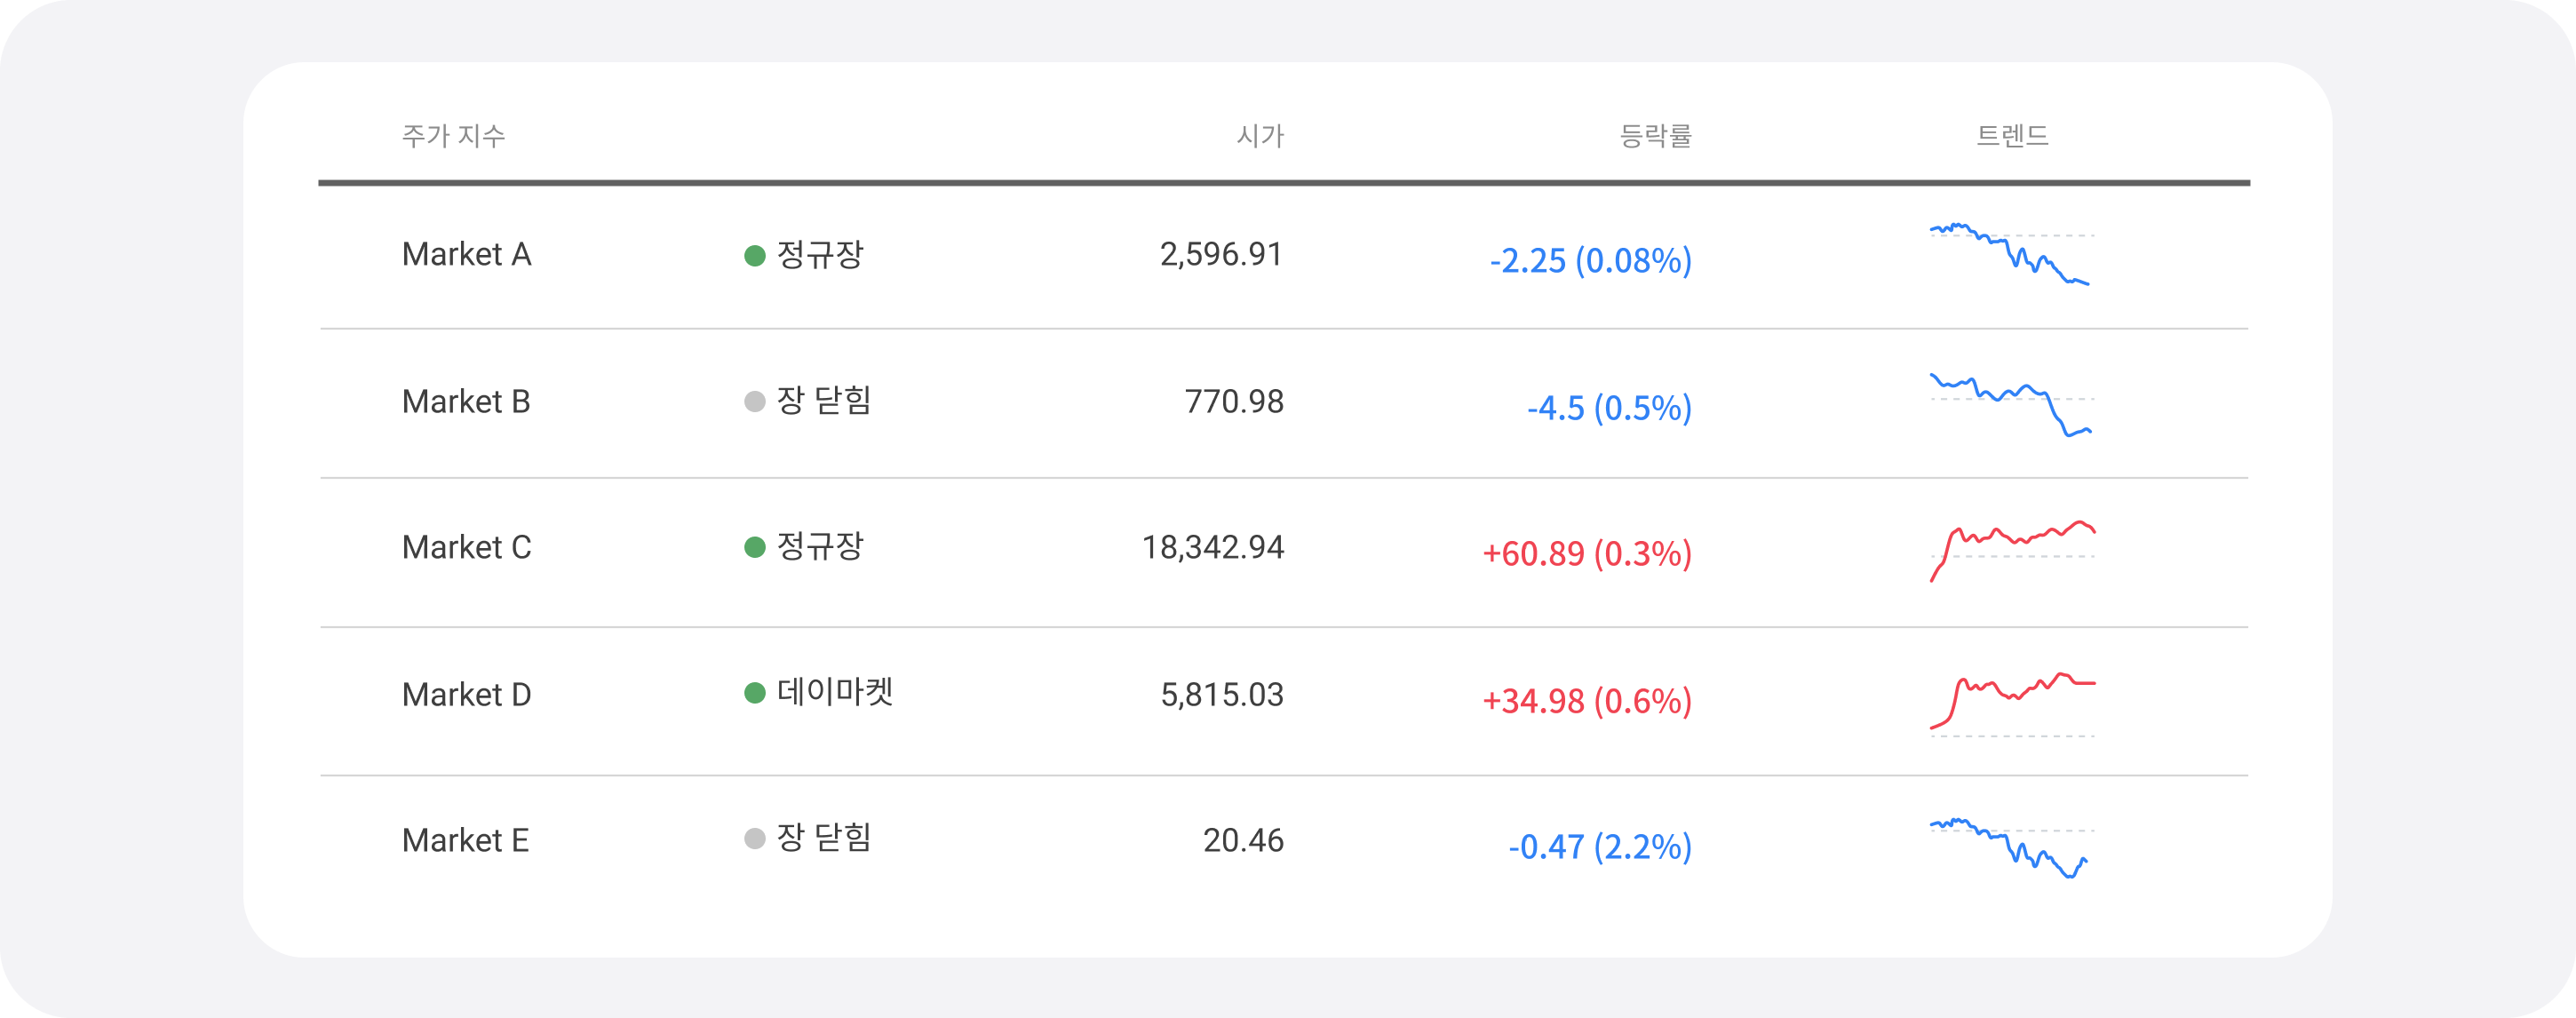Viewport: 2576px width, 1018px height.
Task: Click the green status dot for Market C
Action: click(755, 548)
